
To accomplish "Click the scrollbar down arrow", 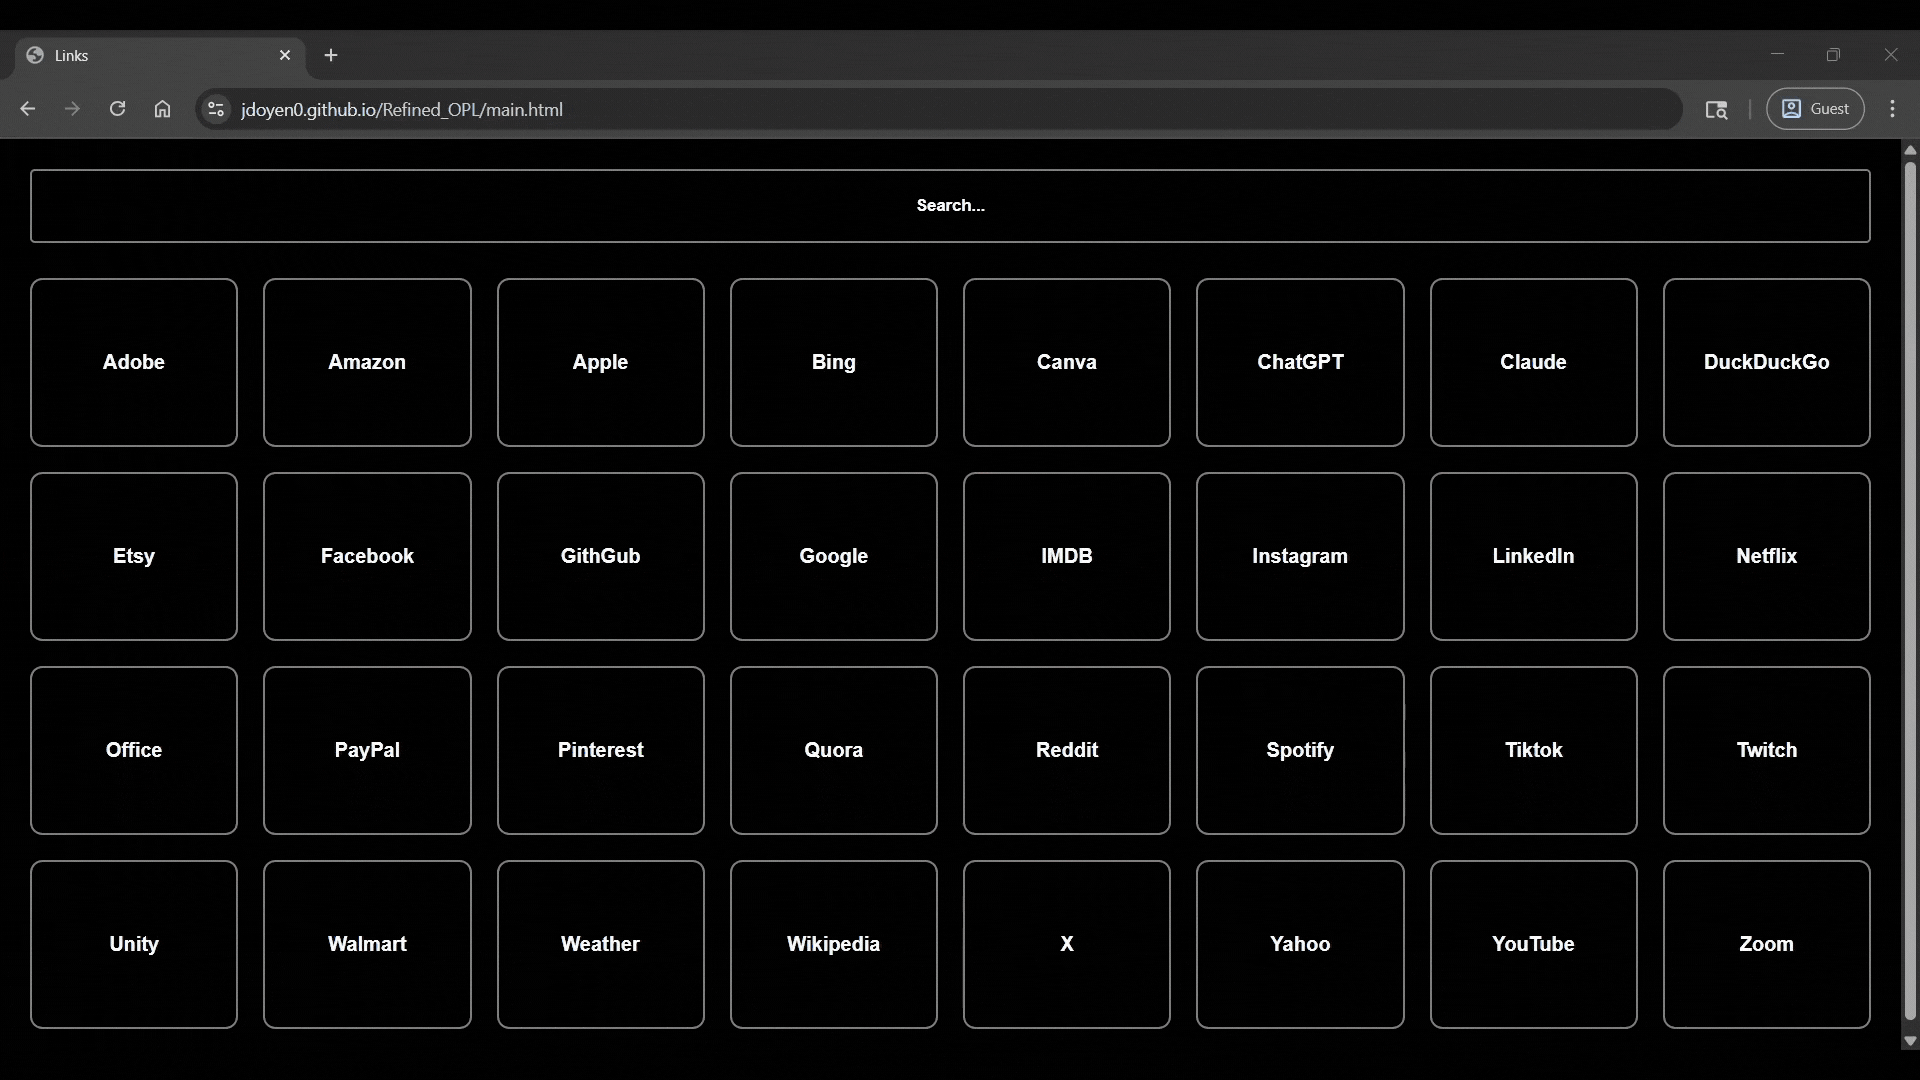I will (x=1910, y=1041).
